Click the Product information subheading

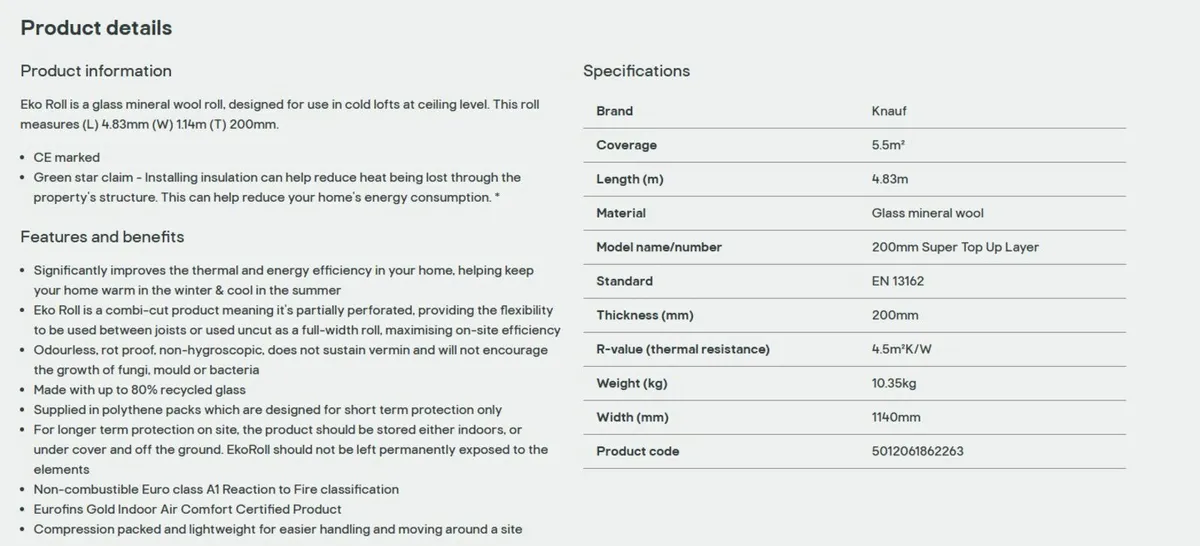pyautogui.click(x=96, y=71)
